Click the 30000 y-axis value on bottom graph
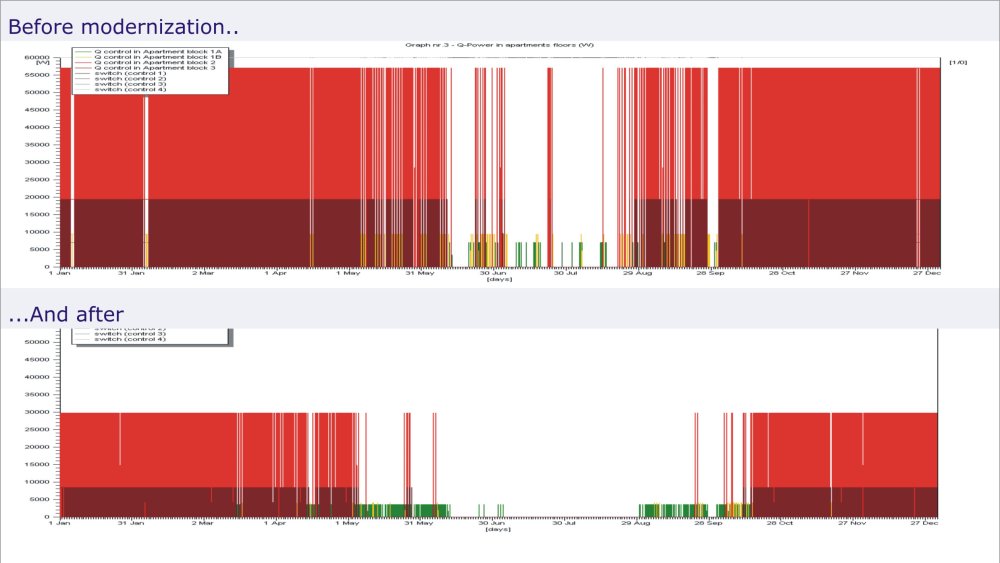This screenshot has width=1000, height=563. click(x=39, y=412)
